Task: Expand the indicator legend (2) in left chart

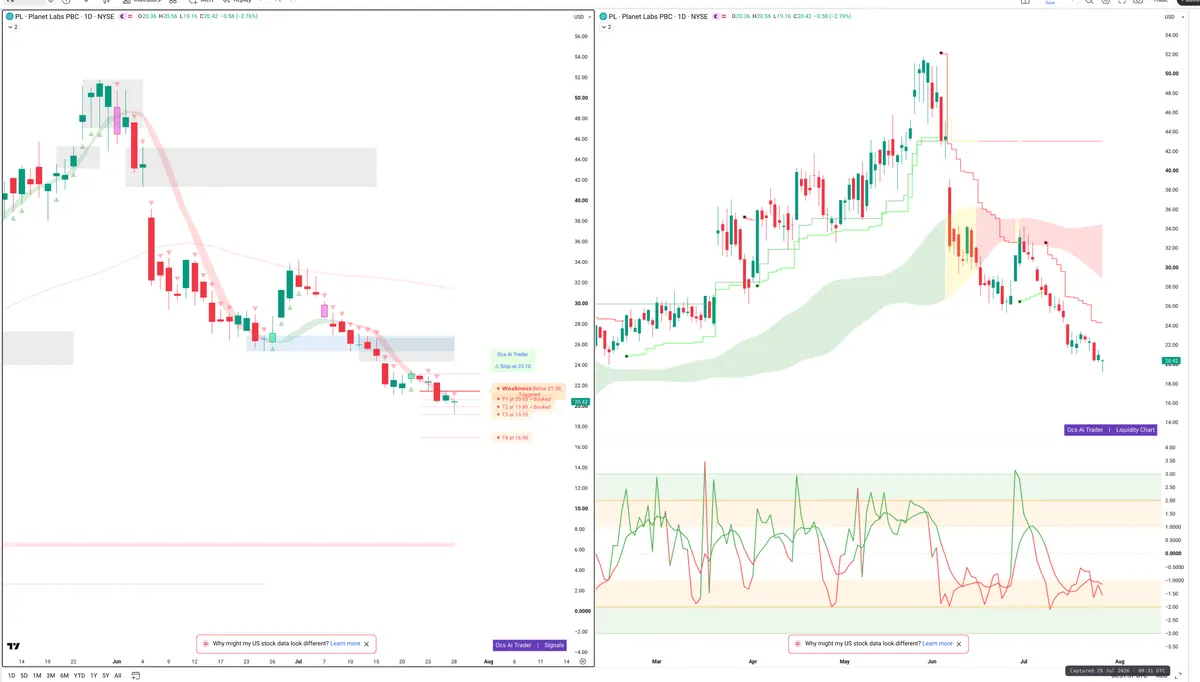Action: (x=11, y=28)
